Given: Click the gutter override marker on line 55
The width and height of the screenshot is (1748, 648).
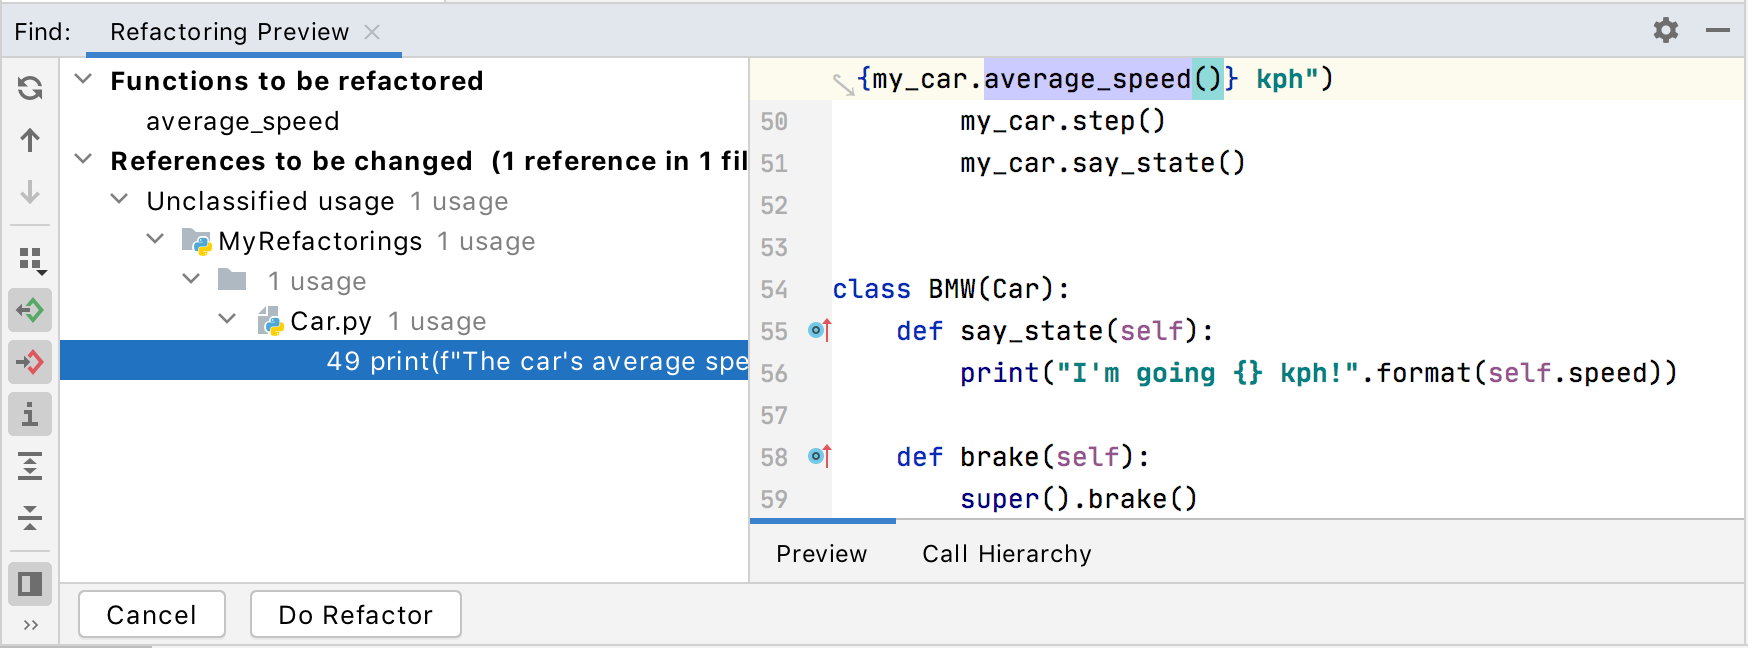Looking at the screenshot, I should 820,330.
